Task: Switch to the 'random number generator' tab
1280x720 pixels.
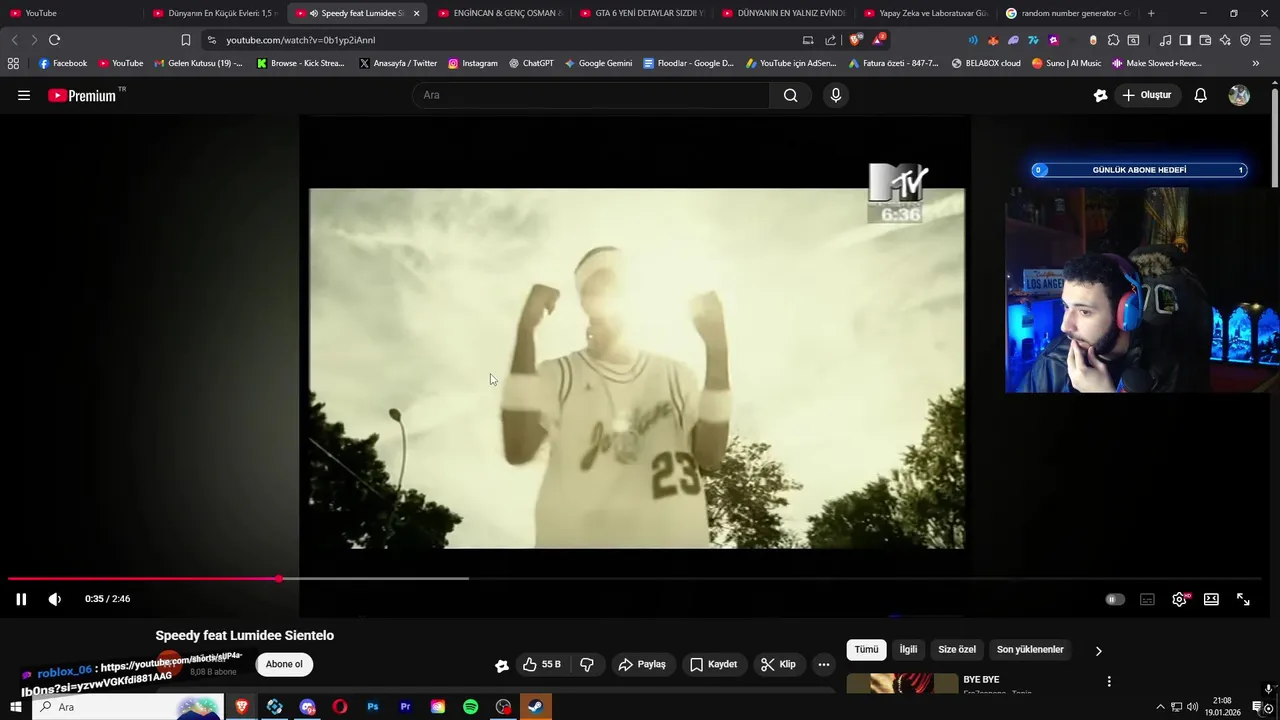Action: (x=1068, y=13)
